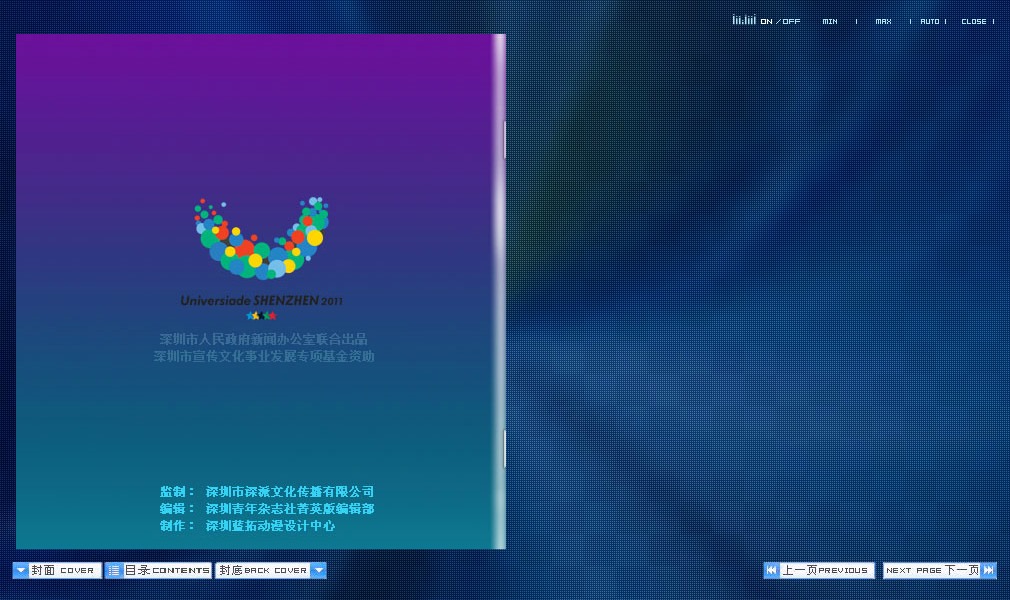The width and height of the screenshot is (1010, 600).
Task: Click text '深圳市深派文化传播有限公司'
Action: pyautogui.click(x=290, y=492)
